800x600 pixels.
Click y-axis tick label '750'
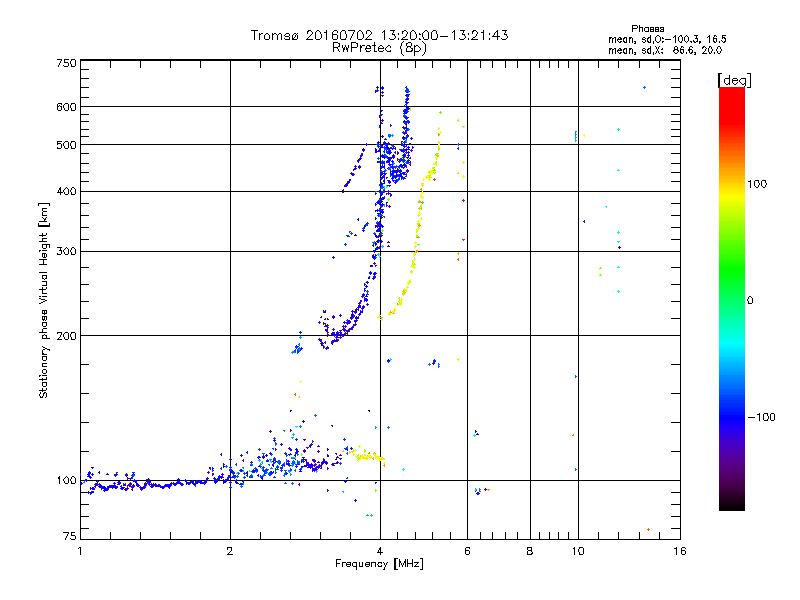pyautogui.click(x=66, y=63)
